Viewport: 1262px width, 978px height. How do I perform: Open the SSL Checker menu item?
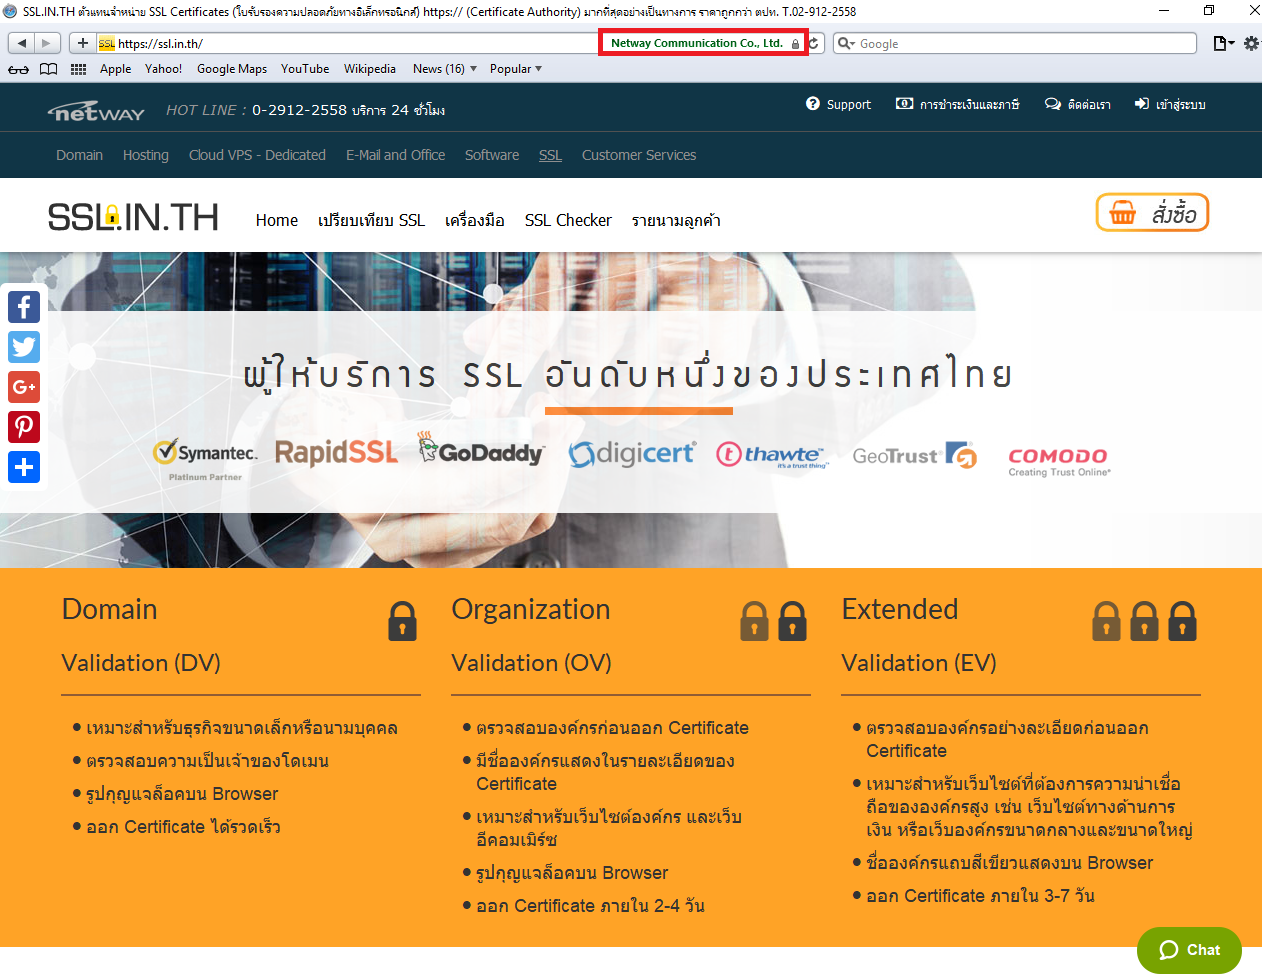pos(567,220)
